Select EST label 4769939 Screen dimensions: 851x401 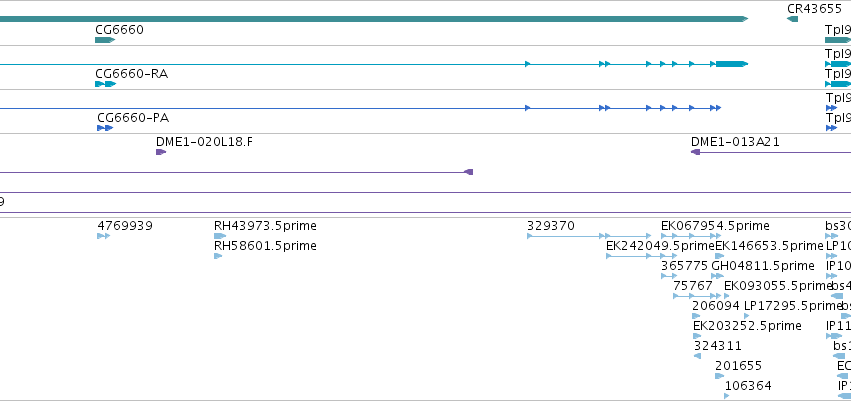(x=125, y=226)
